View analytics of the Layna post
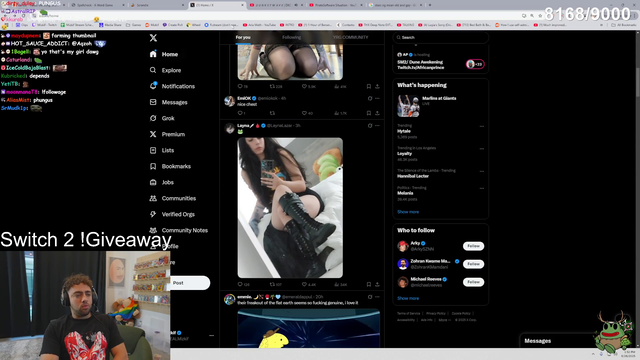 coord(340,284)
